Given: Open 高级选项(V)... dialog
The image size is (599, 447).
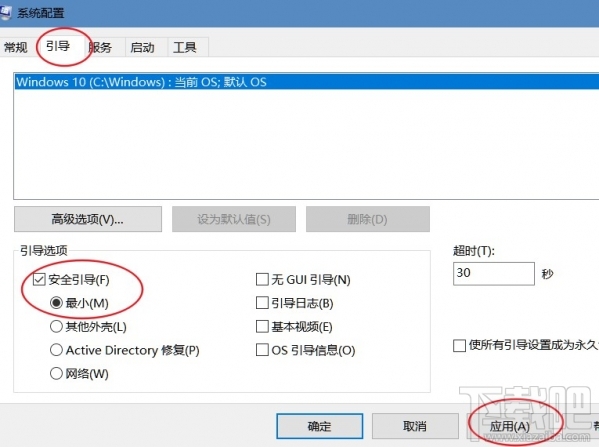Looking at the screenshot, I should coord(88,219).
